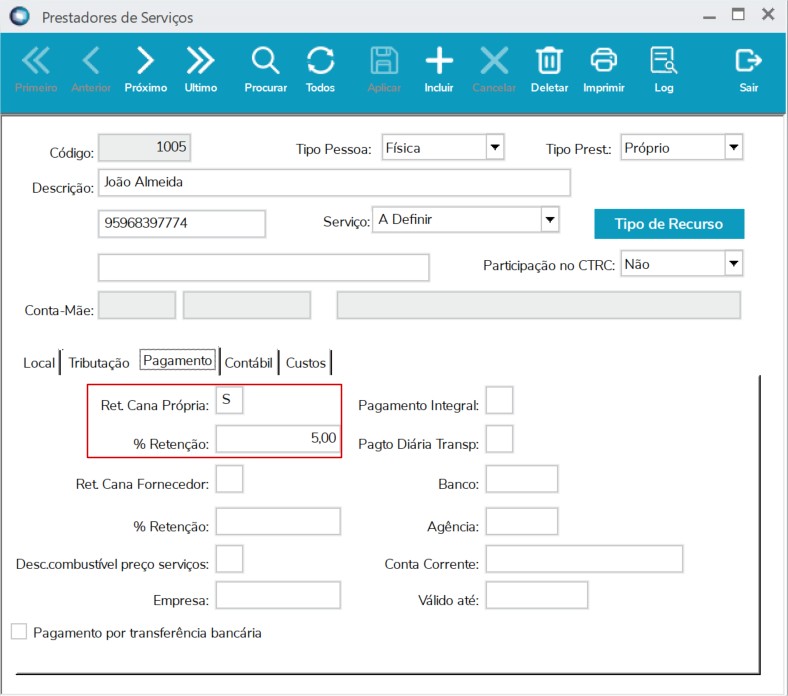788x696 pixels.
Task: Click the Agência input field
Action: (x=522, y=521)
